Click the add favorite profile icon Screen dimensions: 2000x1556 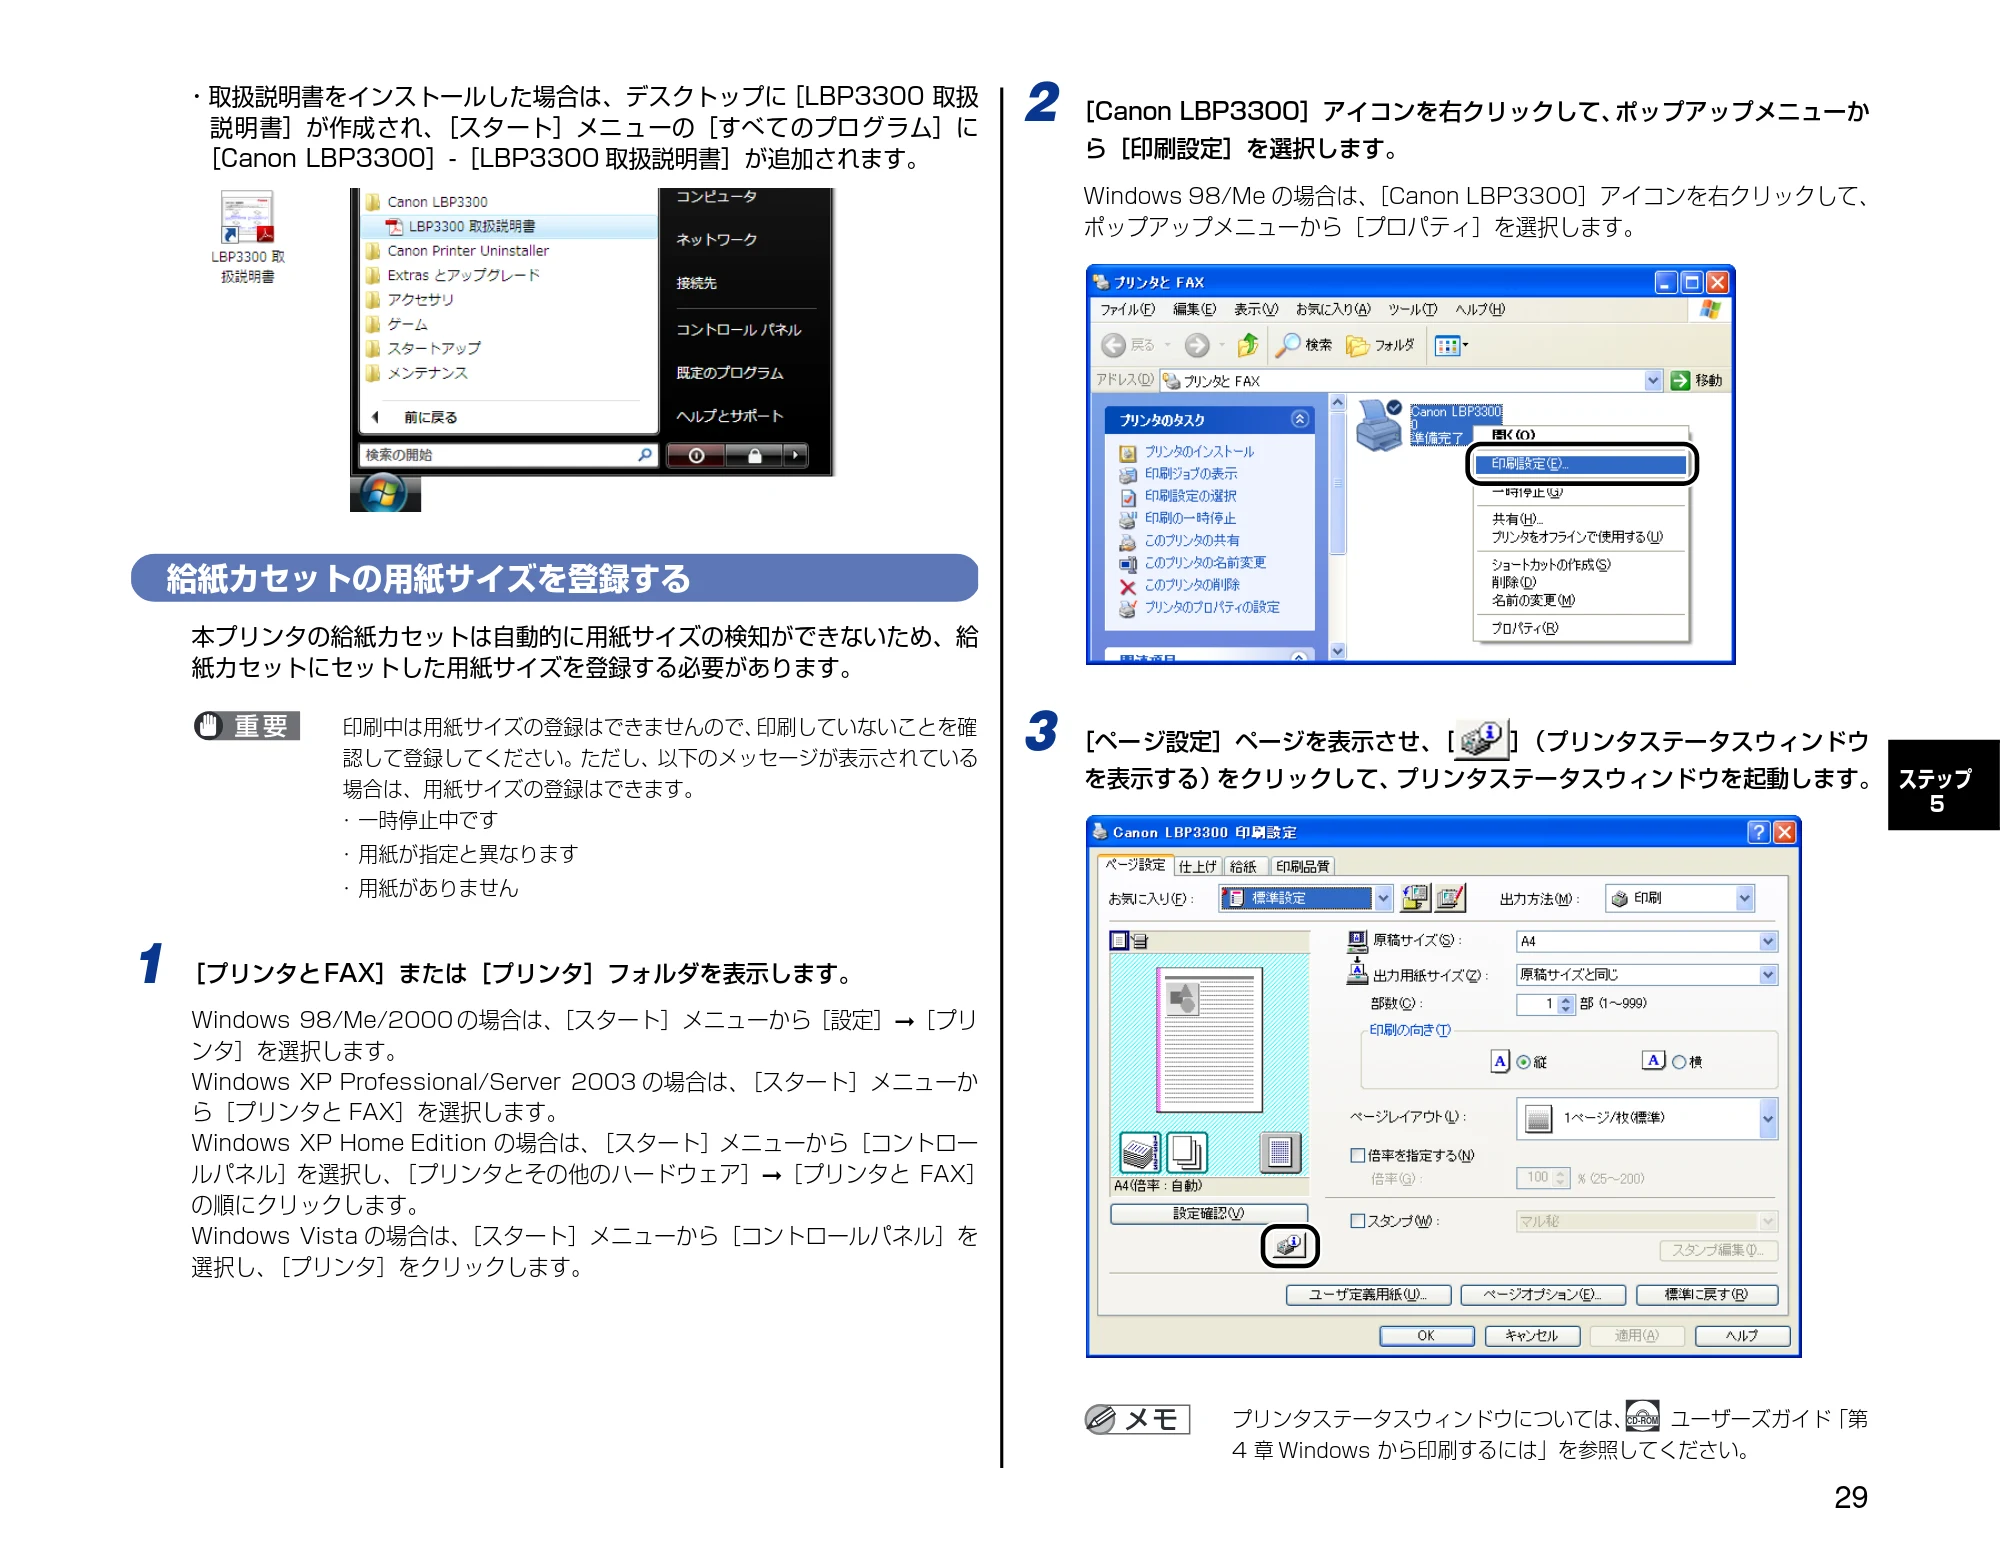click(1415, 898)
